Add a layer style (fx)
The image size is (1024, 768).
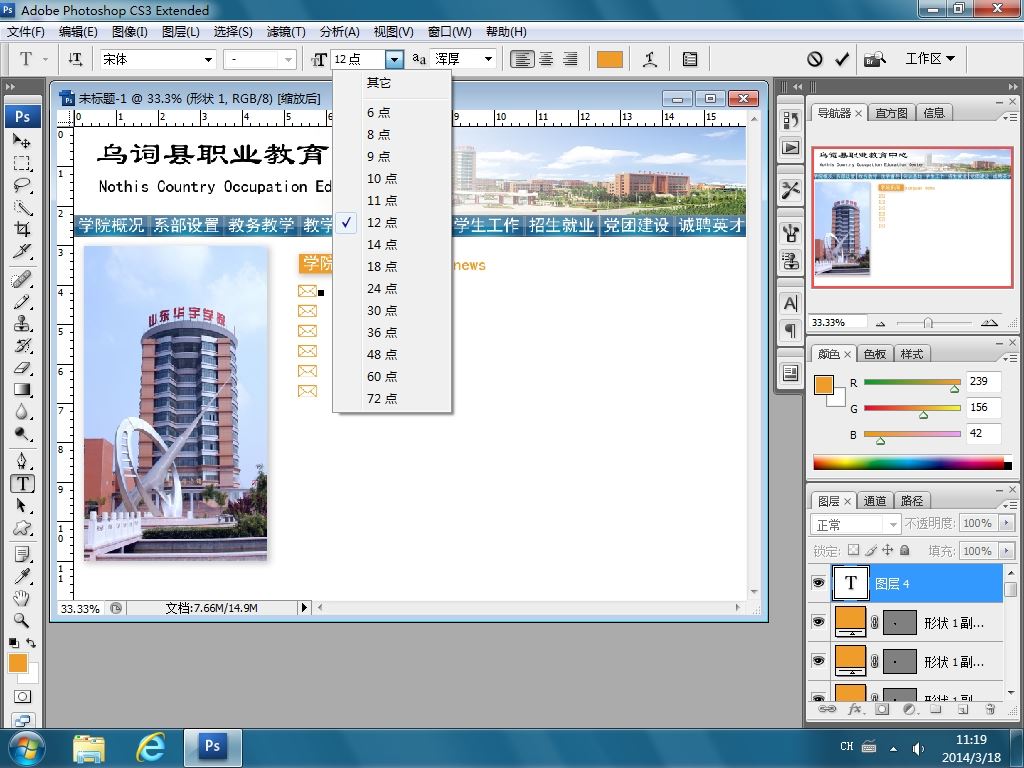[854, 709]
